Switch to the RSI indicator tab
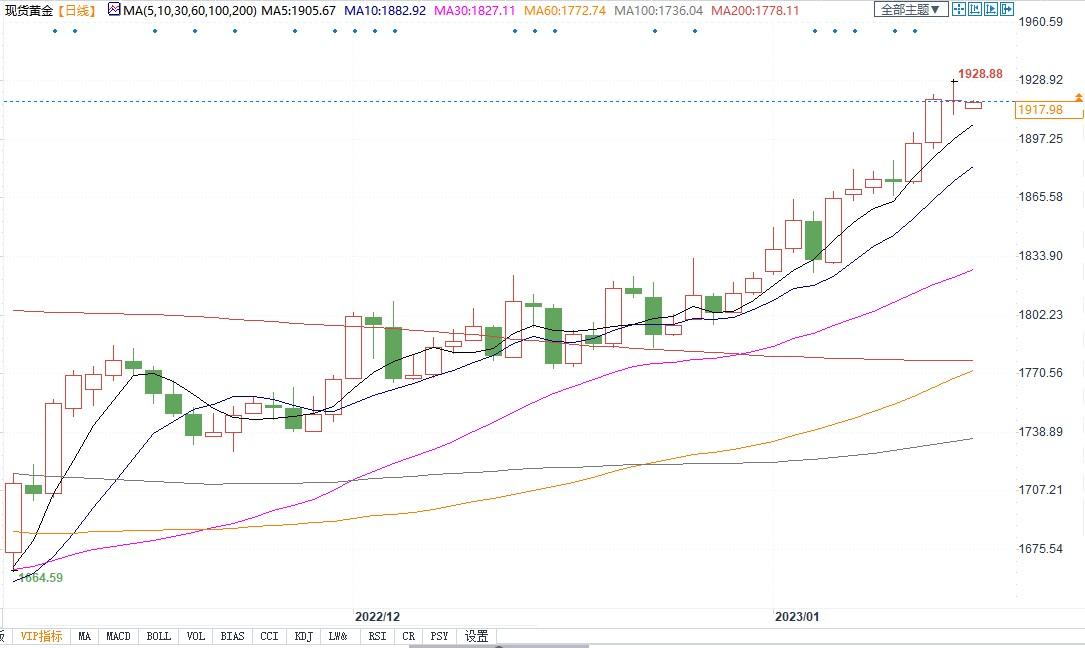 376,636
